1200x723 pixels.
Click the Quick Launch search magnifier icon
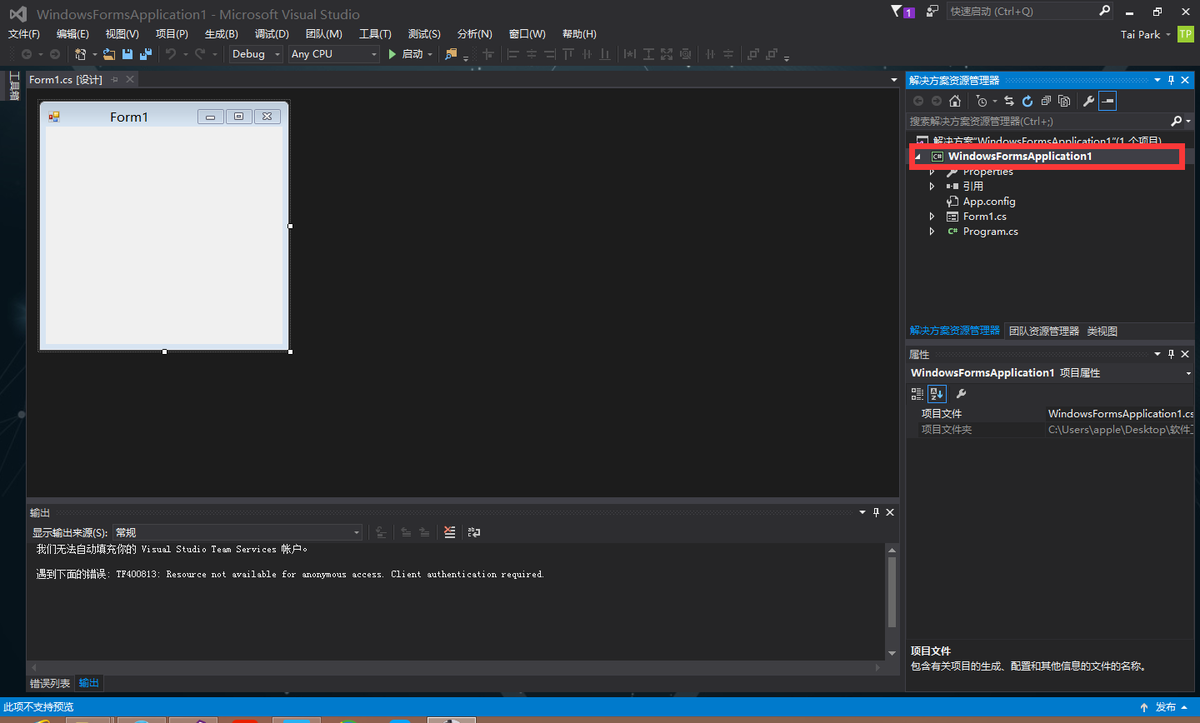[x=1105, y=11]
